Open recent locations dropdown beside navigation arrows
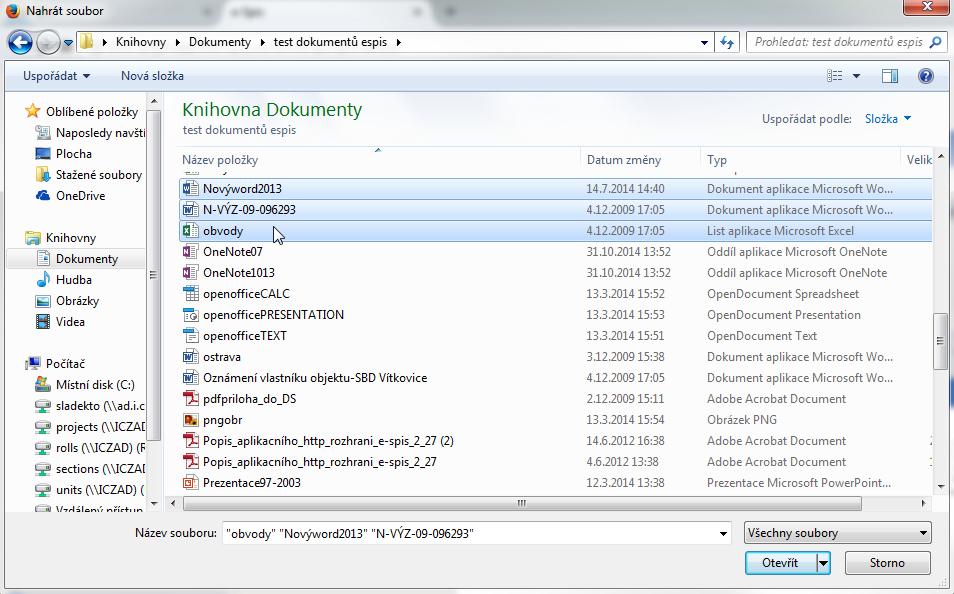This screenshot has width=954, height=594. point(68,43)
